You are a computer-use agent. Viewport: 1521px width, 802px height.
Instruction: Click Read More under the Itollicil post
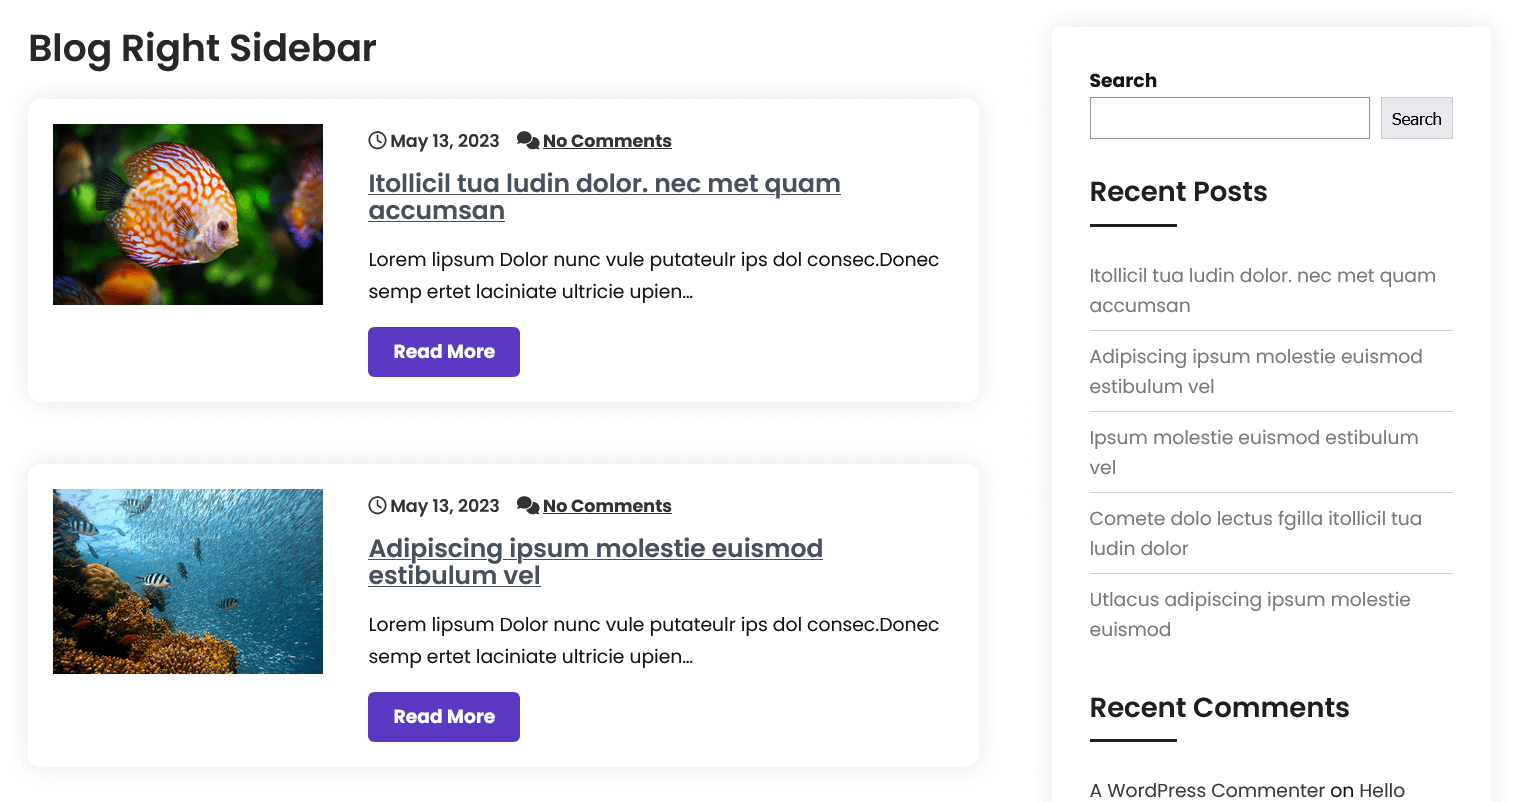click(x=444, y=352)
